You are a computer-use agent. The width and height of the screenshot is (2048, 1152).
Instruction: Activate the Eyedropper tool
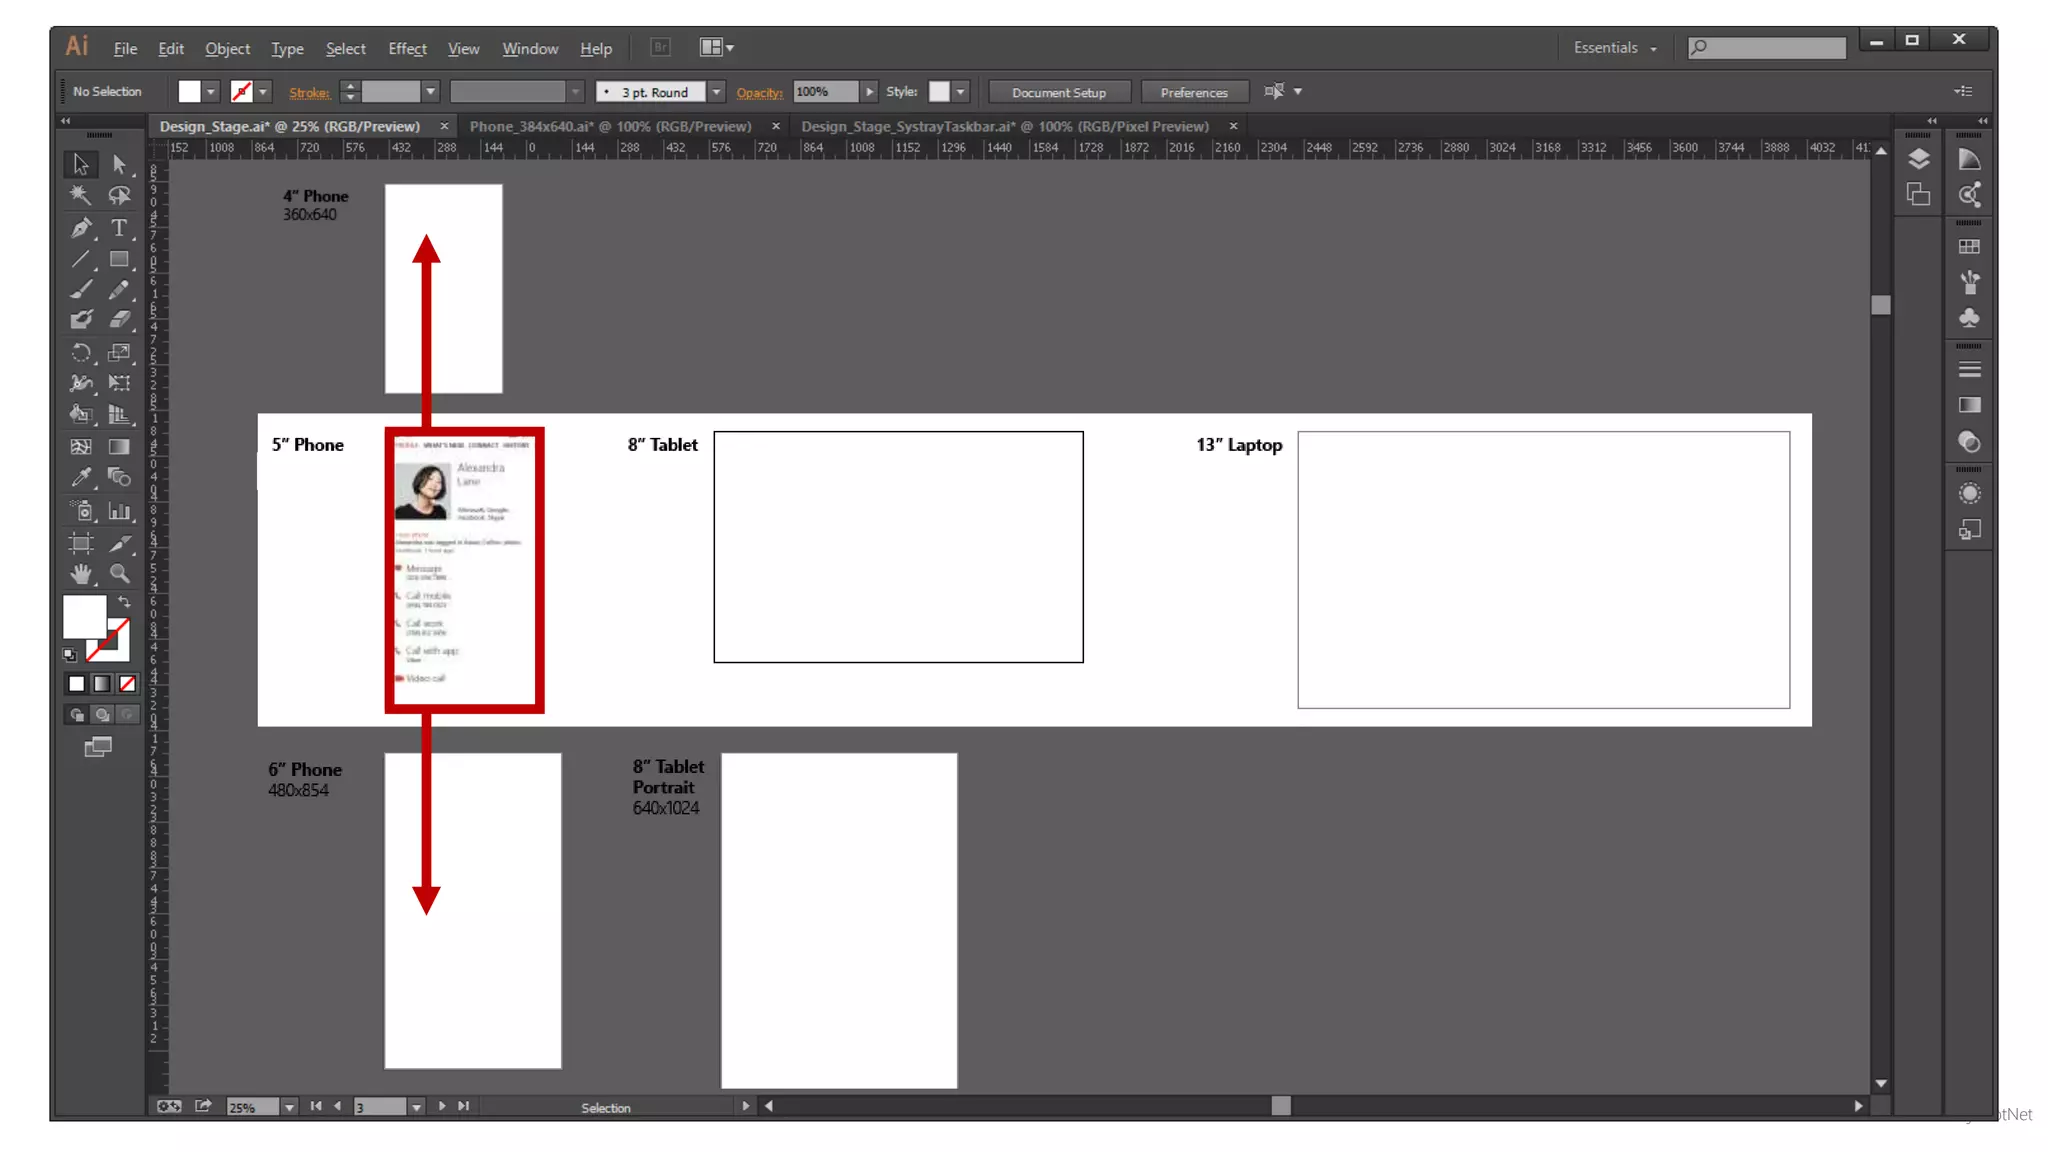pos(81,478)
